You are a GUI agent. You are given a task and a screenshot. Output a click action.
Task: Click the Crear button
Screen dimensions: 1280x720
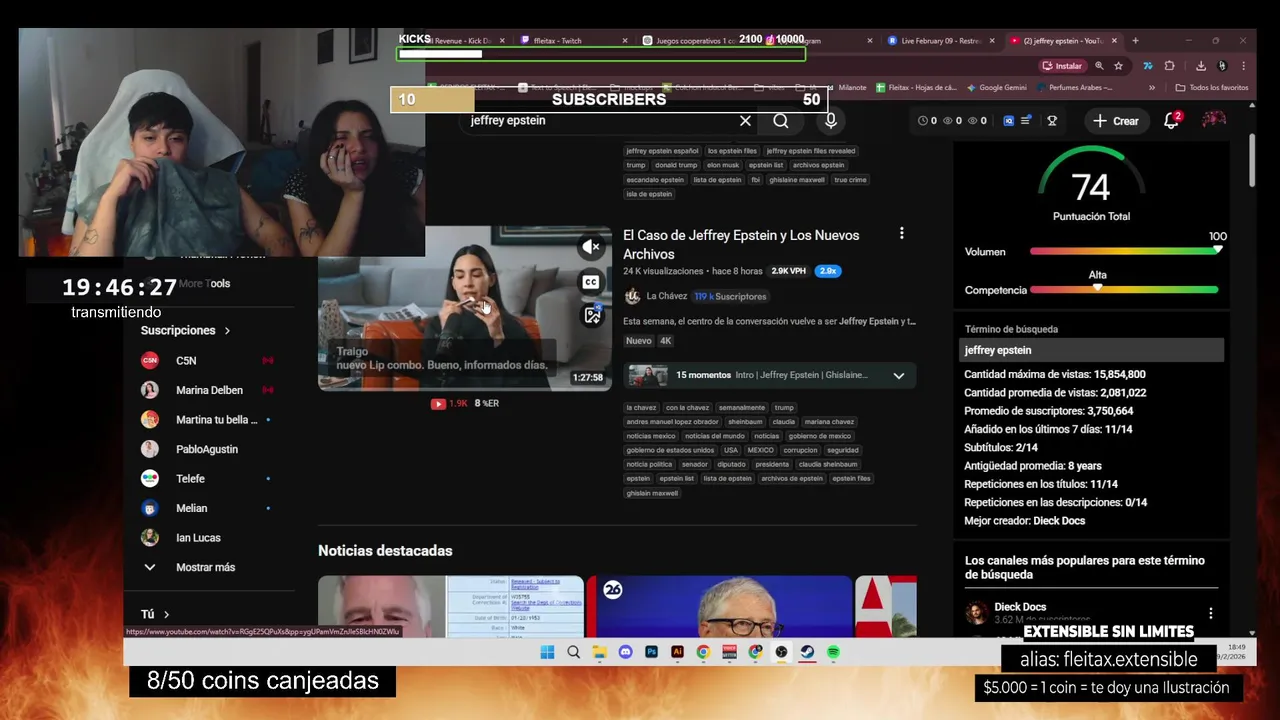tap(1115, 121)
